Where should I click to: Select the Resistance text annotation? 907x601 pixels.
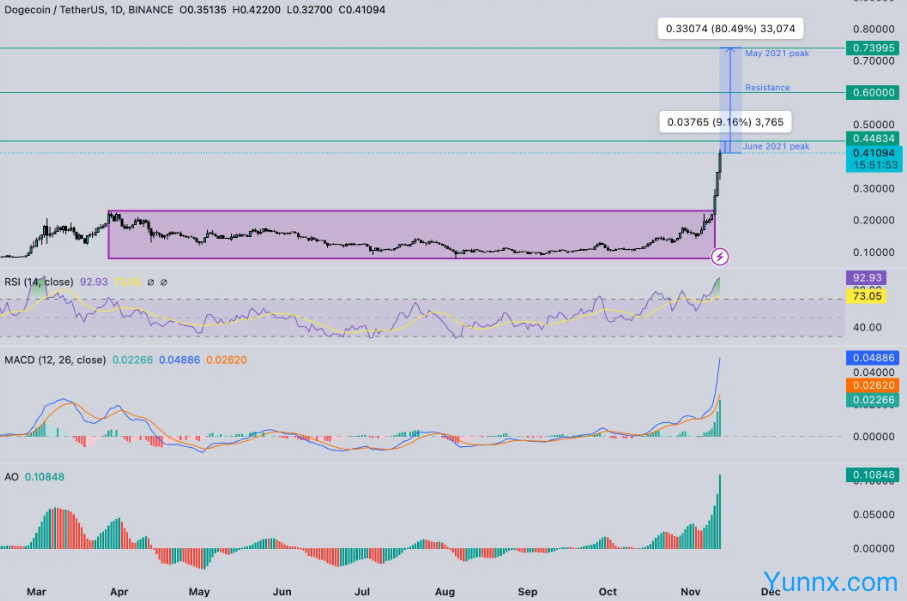point(767,88)
